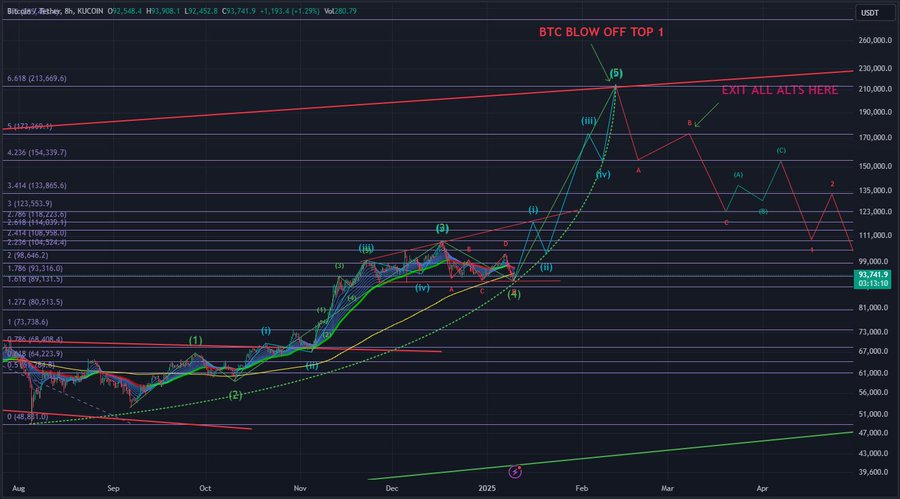
Task: Click the change value +1,193.4 (+1.29%)
Action: [x=289, y=11]
